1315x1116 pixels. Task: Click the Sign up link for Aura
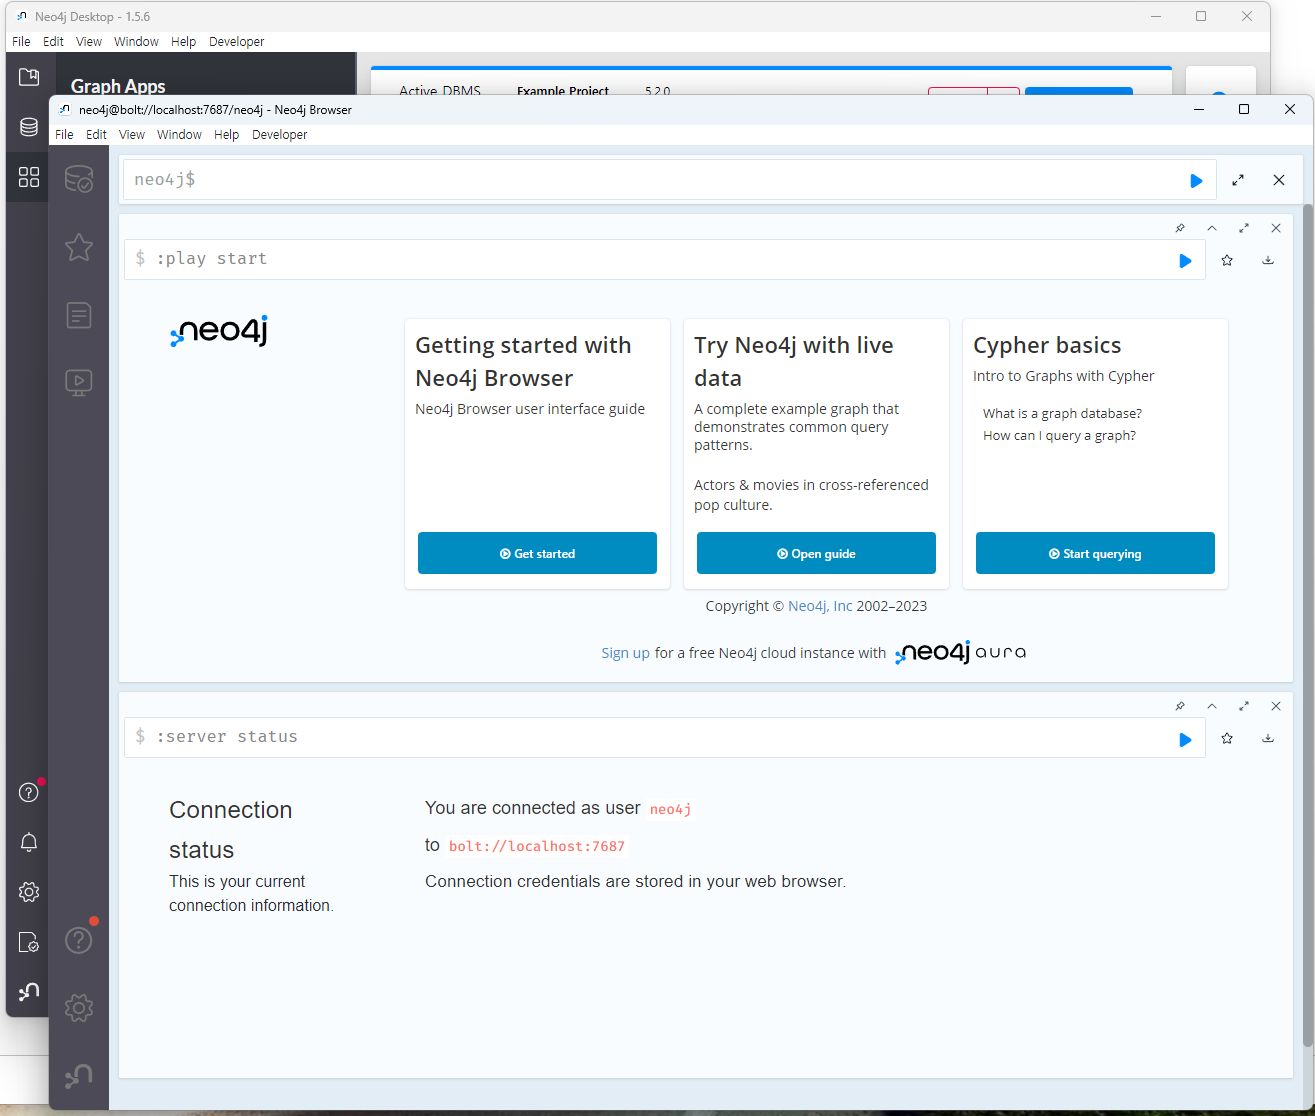pos(625,653)
